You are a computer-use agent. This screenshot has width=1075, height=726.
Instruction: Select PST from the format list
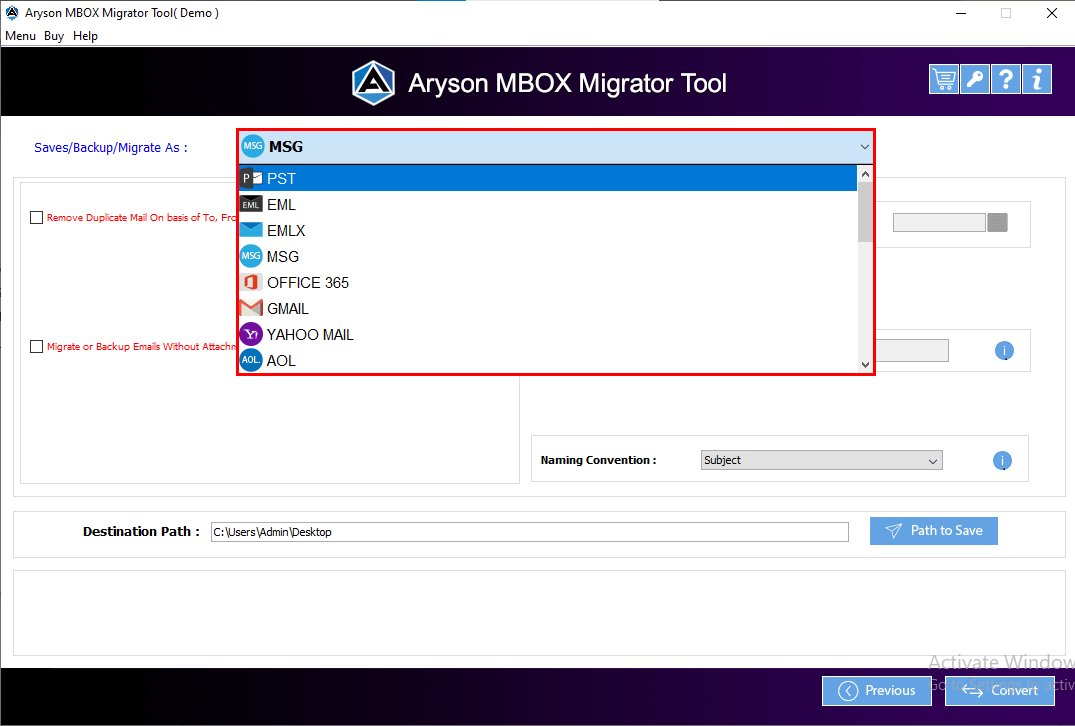[548, 178]
